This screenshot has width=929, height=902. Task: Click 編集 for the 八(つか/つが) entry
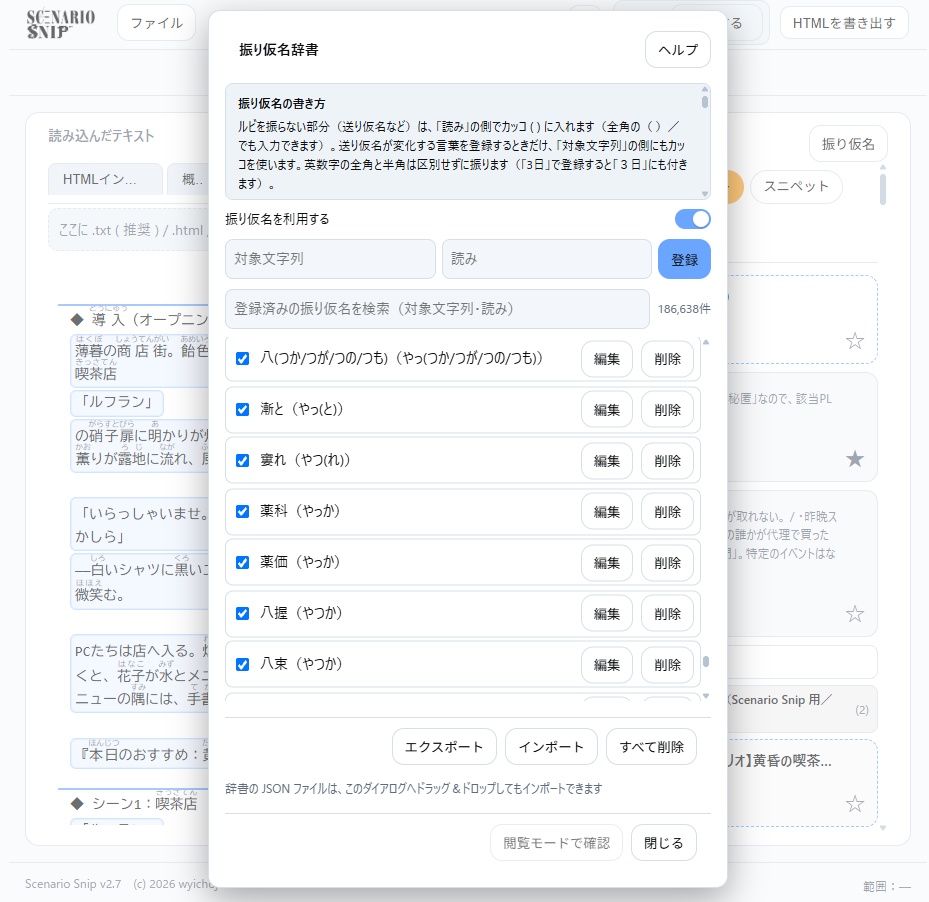click(607, 359)
